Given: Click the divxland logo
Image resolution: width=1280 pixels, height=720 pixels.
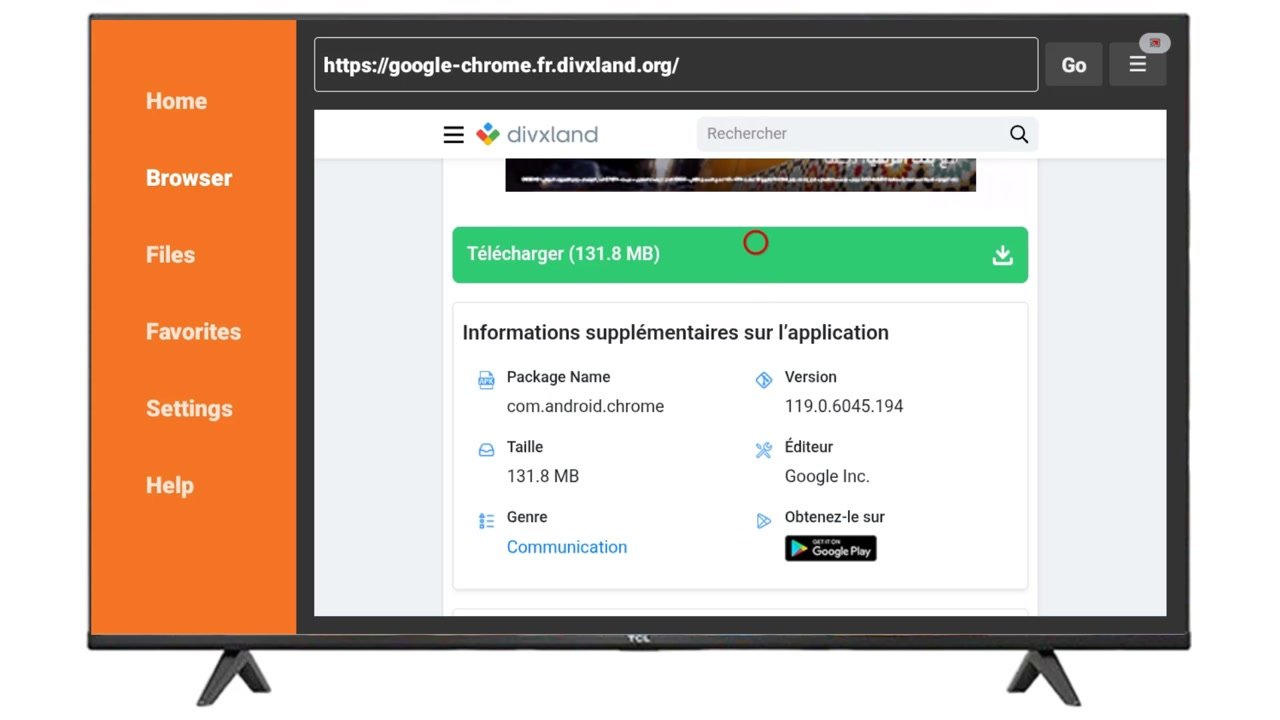Looking at the screenshot, I should [x=537, y=134].
